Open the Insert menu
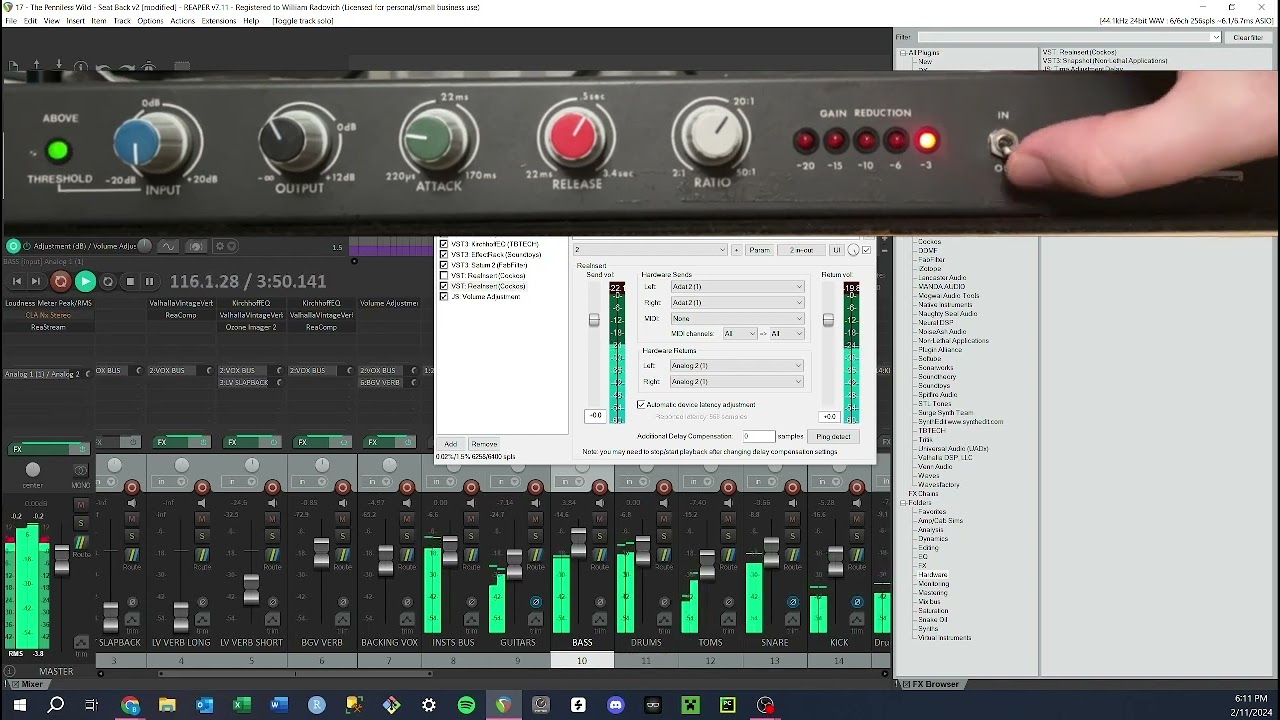Viewport: 1280px width, 720px height. [76, 21]
